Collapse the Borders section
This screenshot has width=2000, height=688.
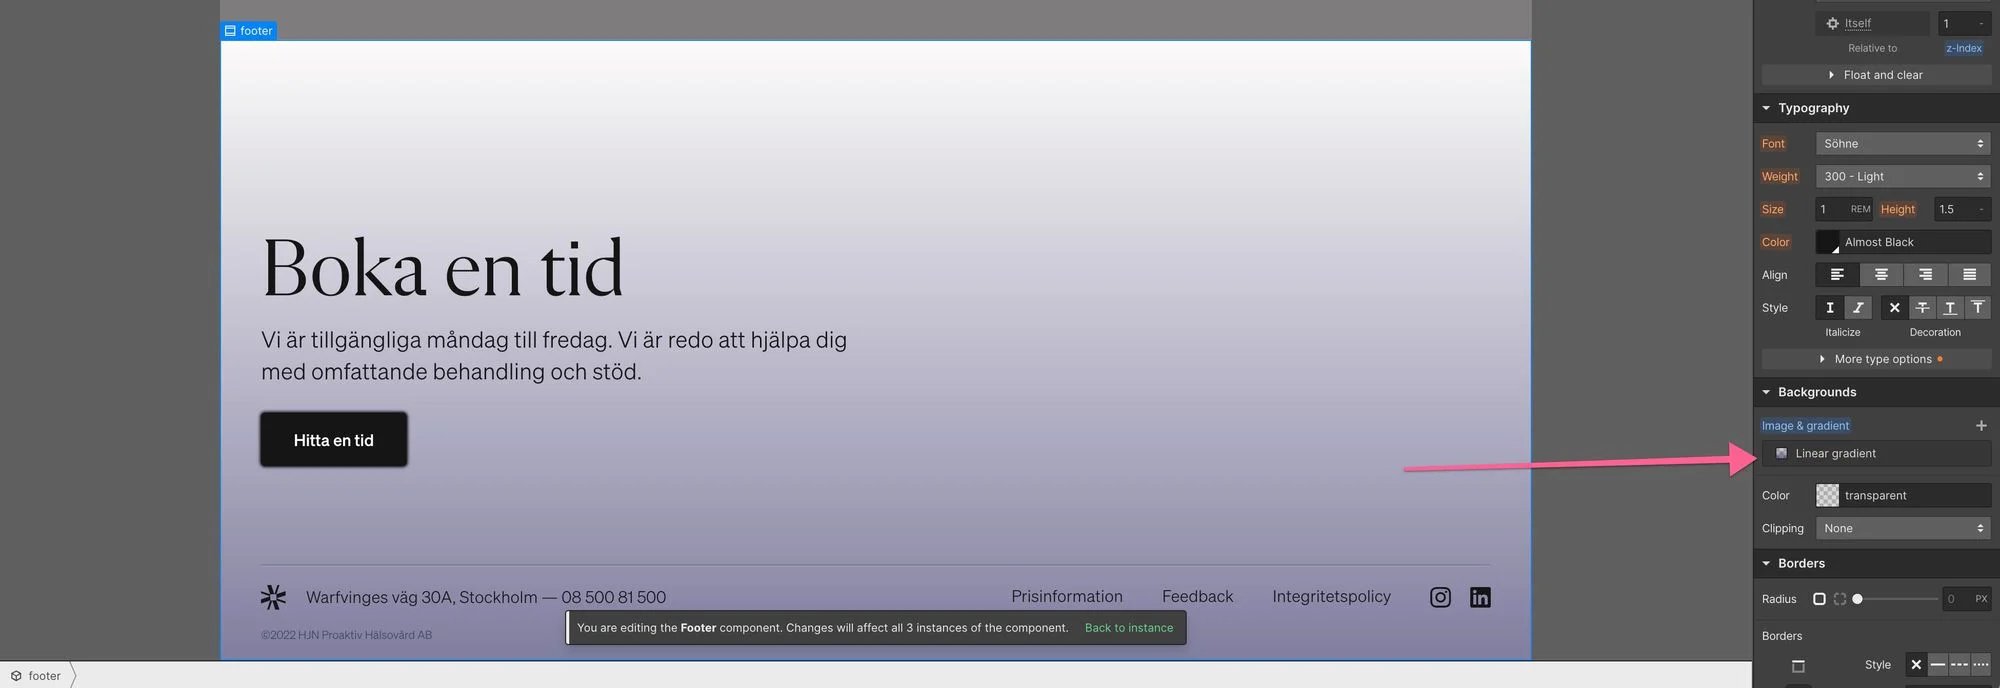coord(1766,564)
